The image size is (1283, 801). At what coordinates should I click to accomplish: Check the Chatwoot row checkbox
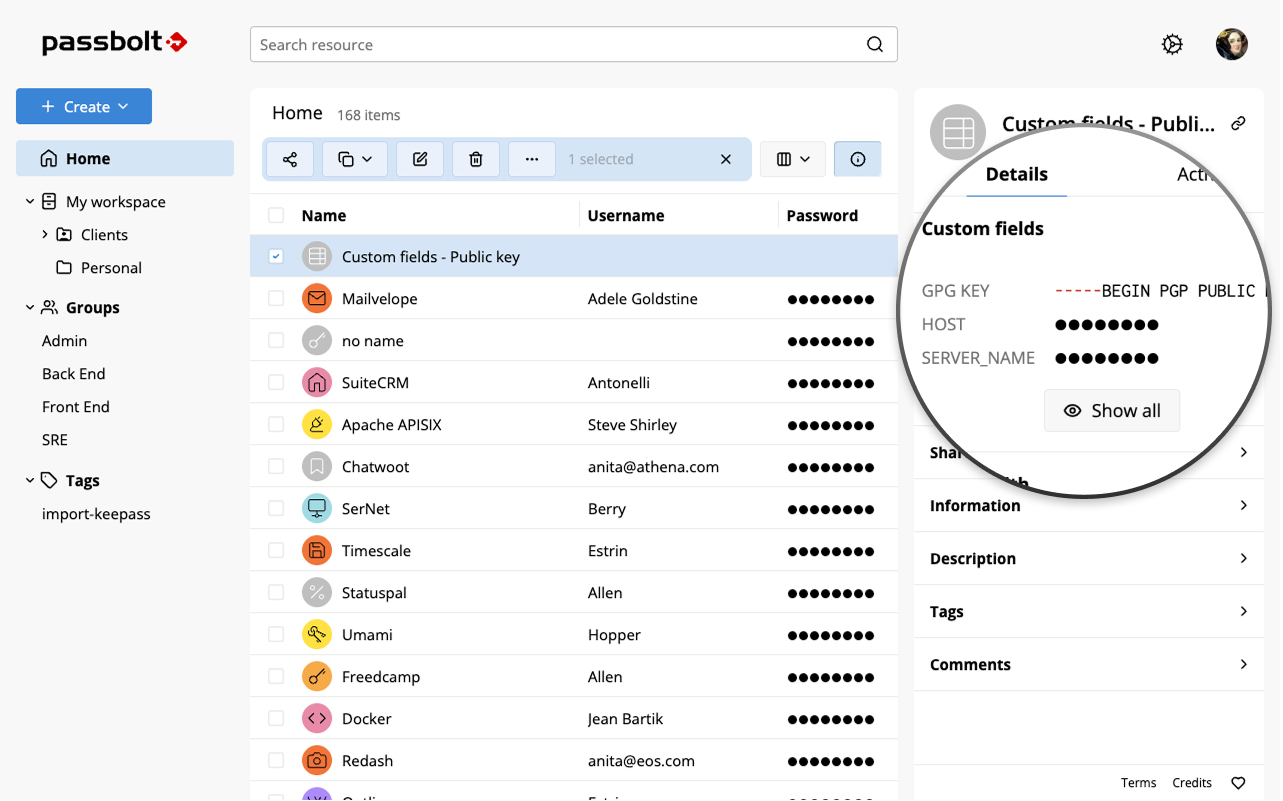[276, 466]
